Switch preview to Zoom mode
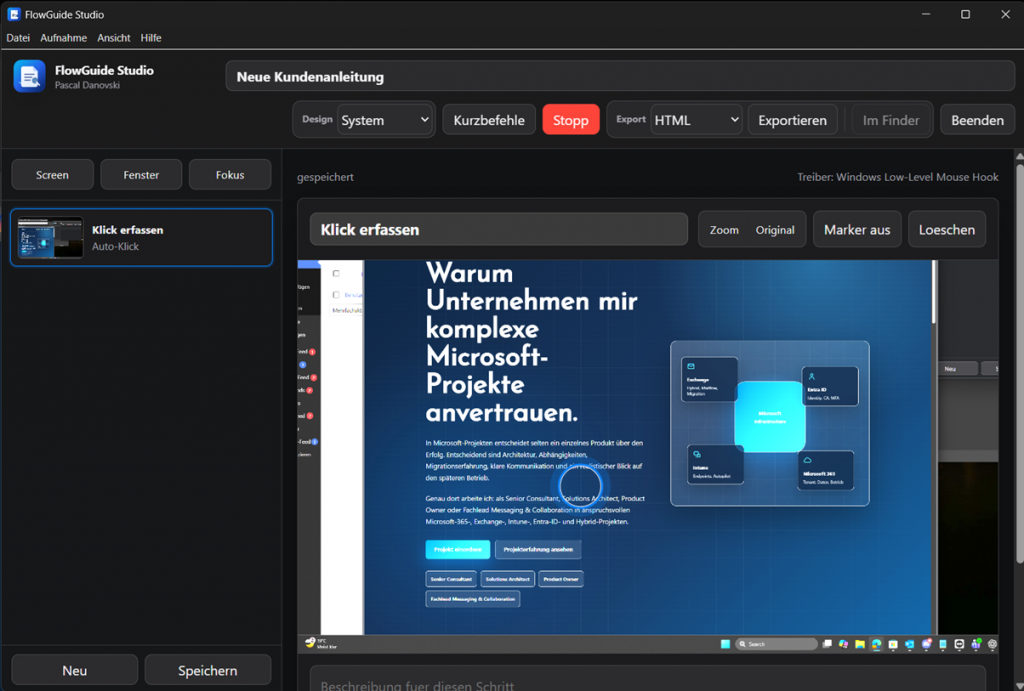1024x691 pixels. [724, 230]
